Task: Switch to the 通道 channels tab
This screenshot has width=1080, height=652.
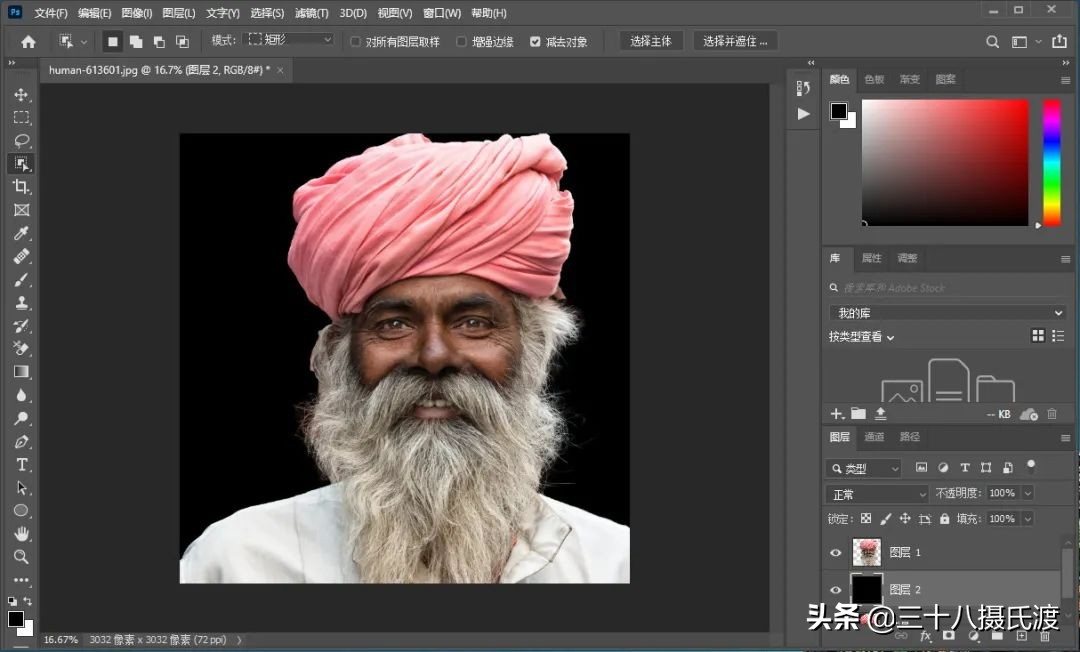Action: (x=874, y=437)
